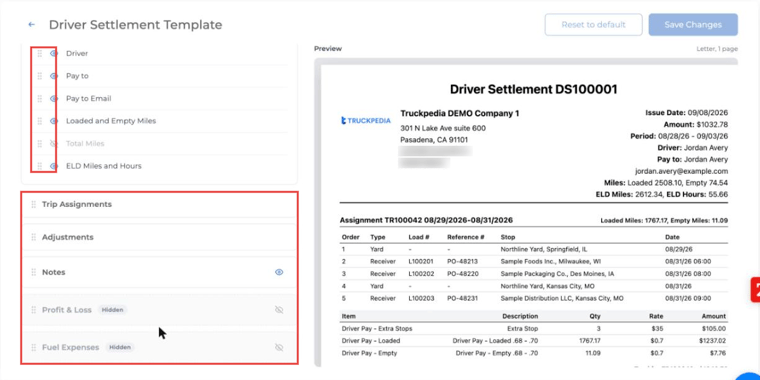Viewport: 760px width, 380px height.
Task: Click the Preview panel label
Action: pyautogui.click(x=328, y=49)
